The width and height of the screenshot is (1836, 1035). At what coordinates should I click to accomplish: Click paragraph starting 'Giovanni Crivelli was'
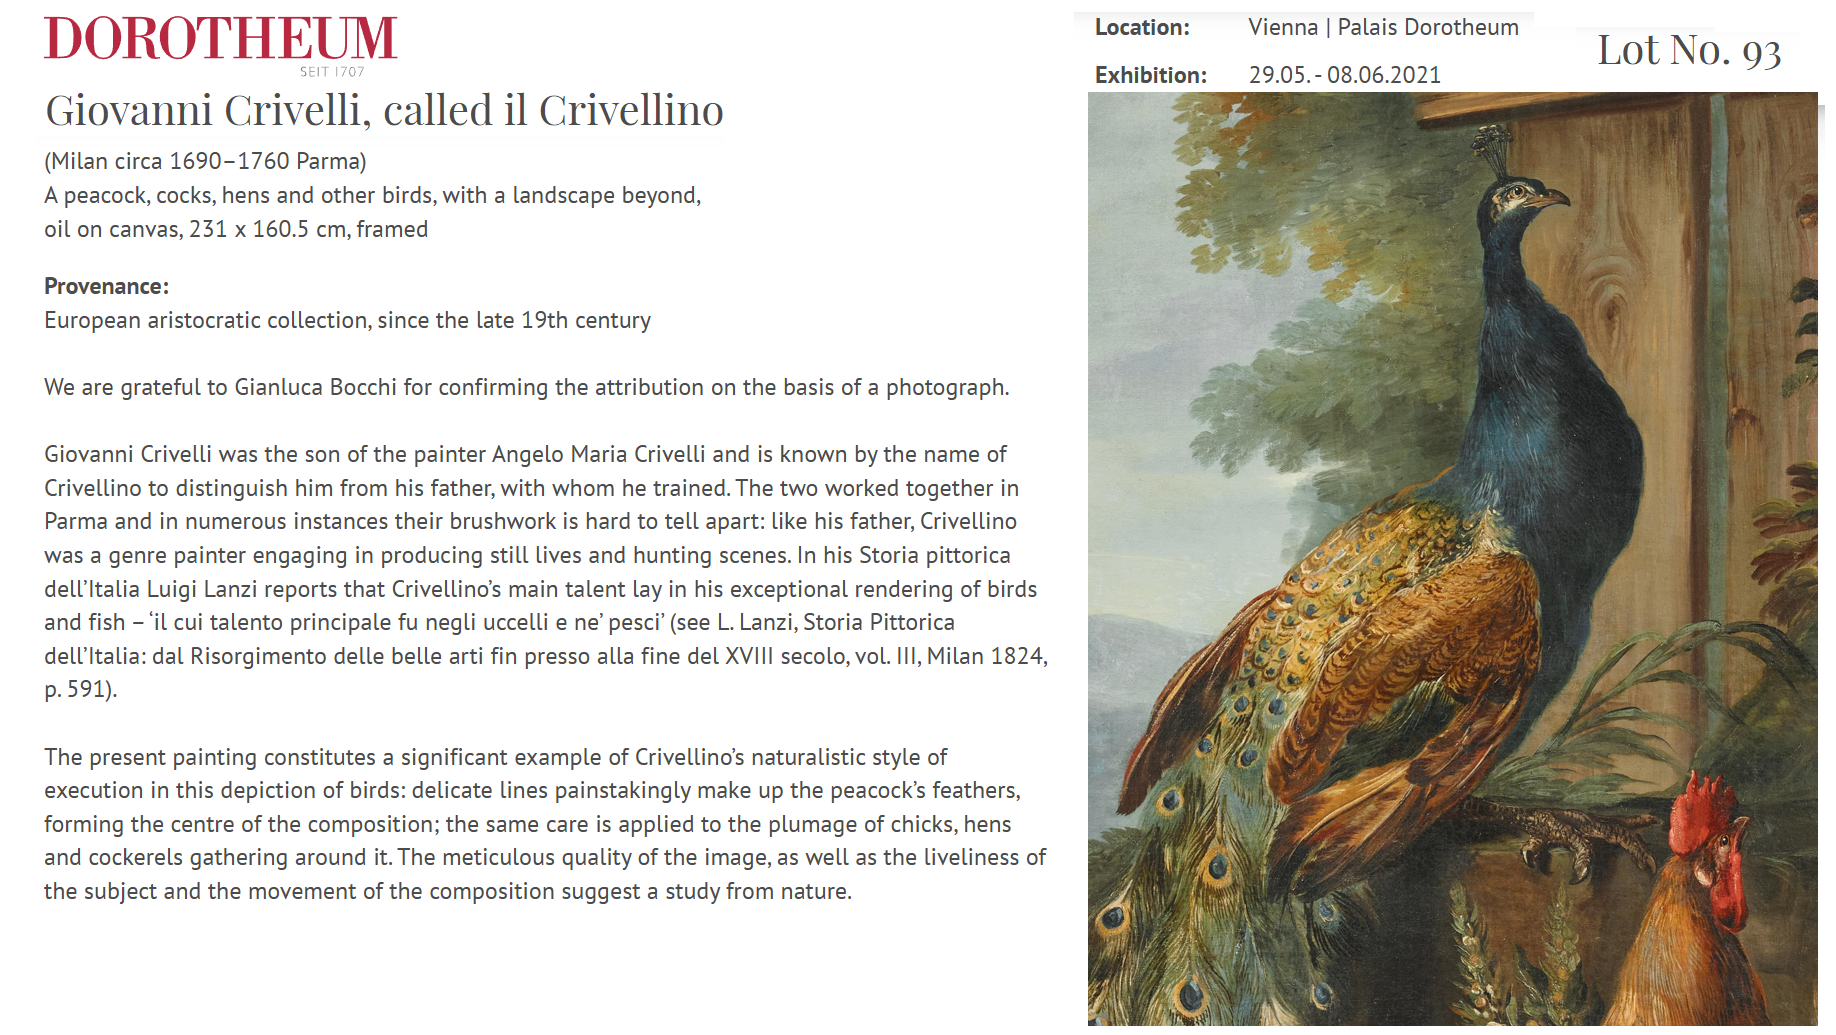coord(546,571)
